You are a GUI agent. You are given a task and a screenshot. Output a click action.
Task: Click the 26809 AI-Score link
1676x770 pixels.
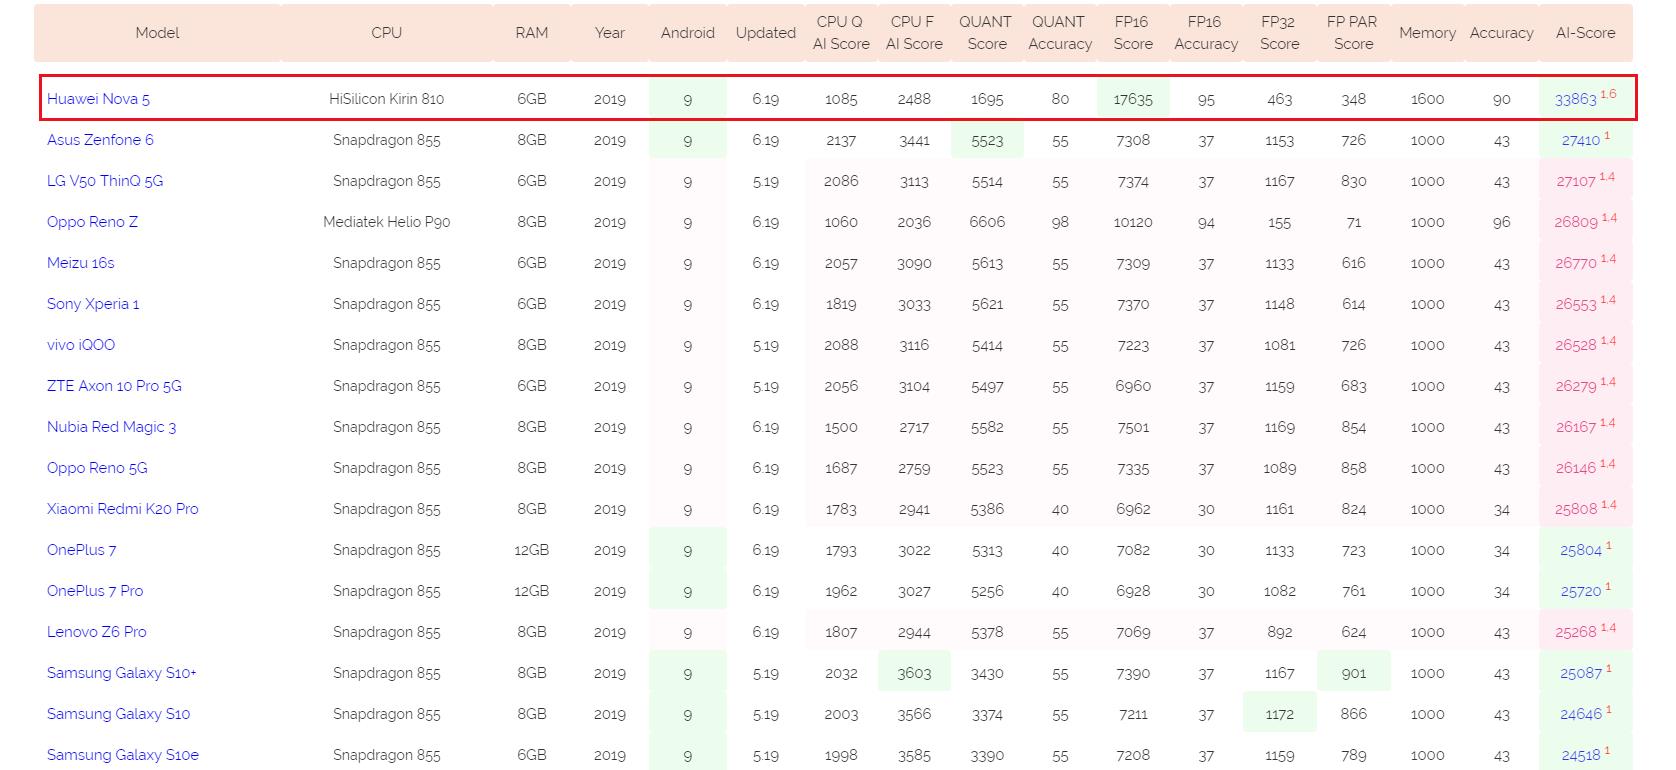coord(1576,222)
